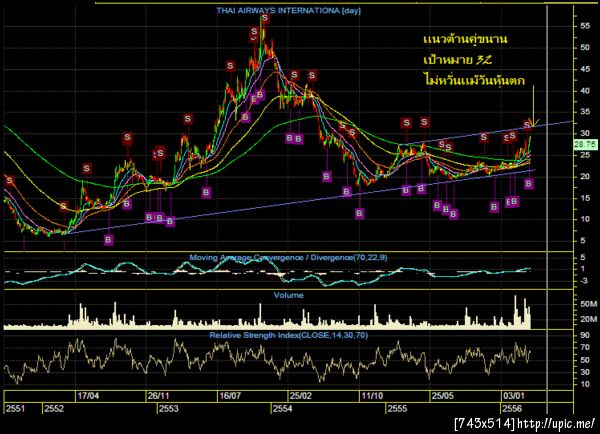Select the 25/02 date marker
The image size is (600, 434).
point(301,396)
